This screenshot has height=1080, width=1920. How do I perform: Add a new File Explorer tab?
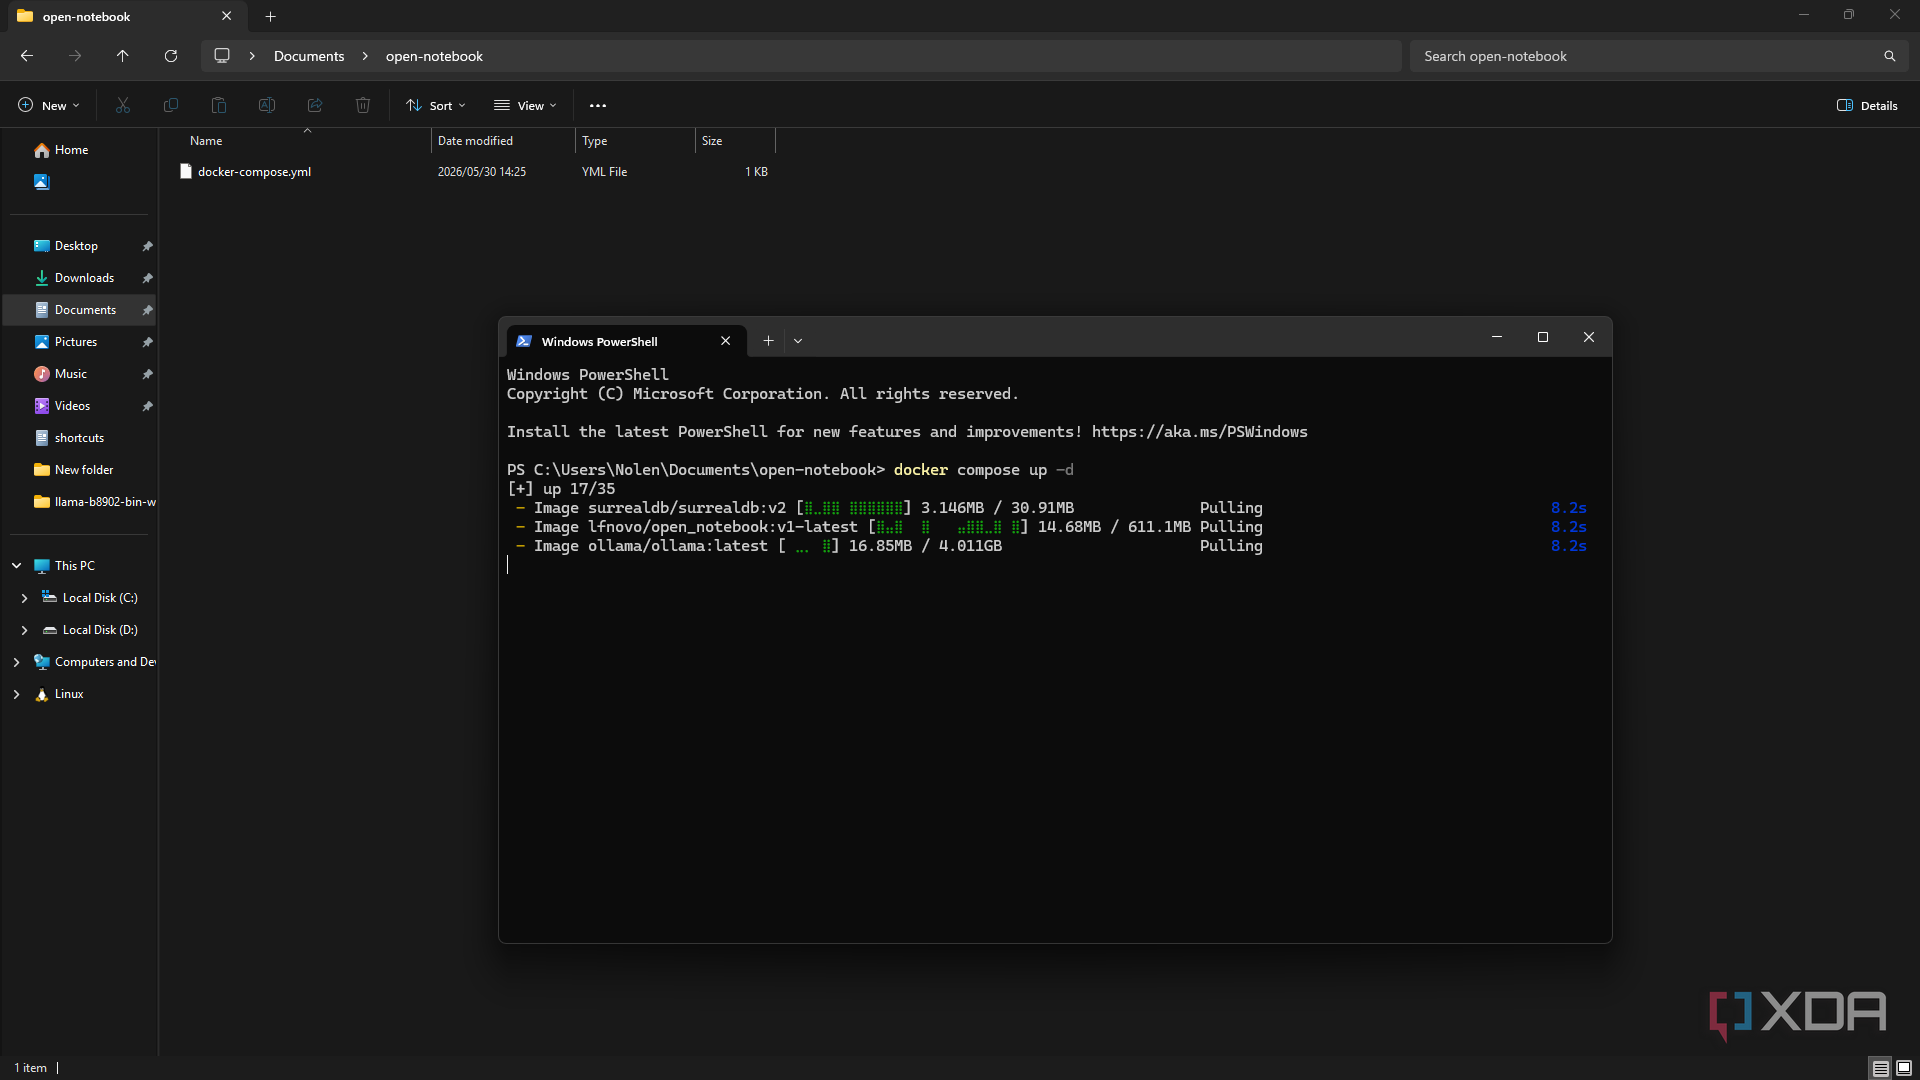[x=271, y=16]
